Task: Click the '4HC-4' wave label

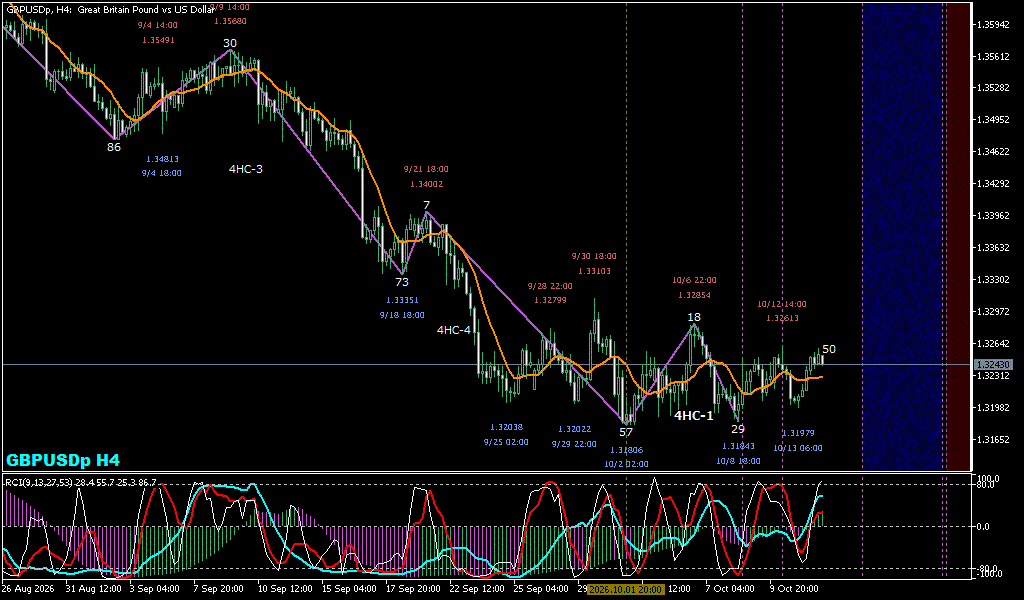Action: [x=454, y=330]
